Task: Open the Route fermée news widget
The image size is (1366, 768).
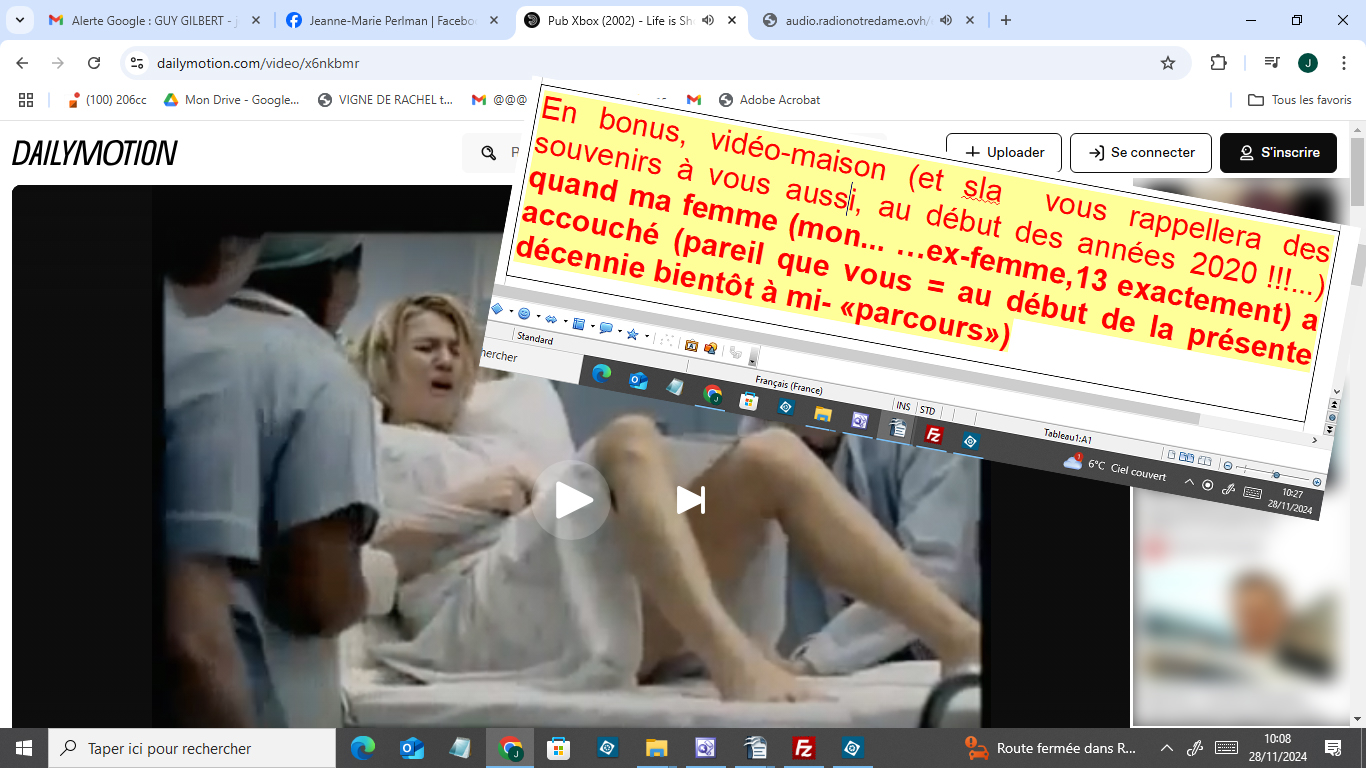Action: (1050, 748)
